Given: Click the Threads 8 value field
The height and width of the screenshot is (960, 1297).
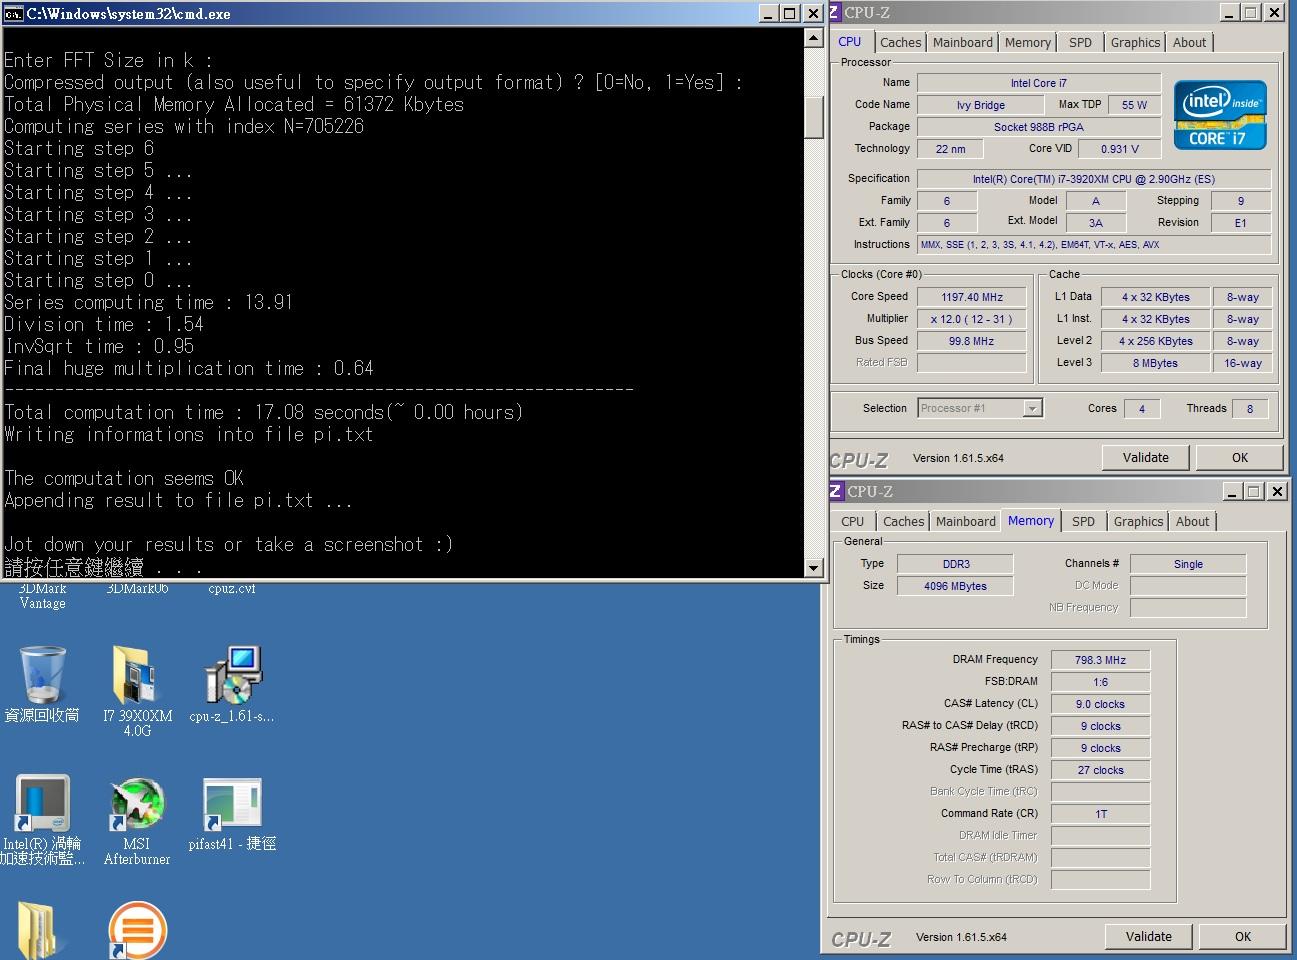Looking at the screenshot, I should [x=1250, y=408].
